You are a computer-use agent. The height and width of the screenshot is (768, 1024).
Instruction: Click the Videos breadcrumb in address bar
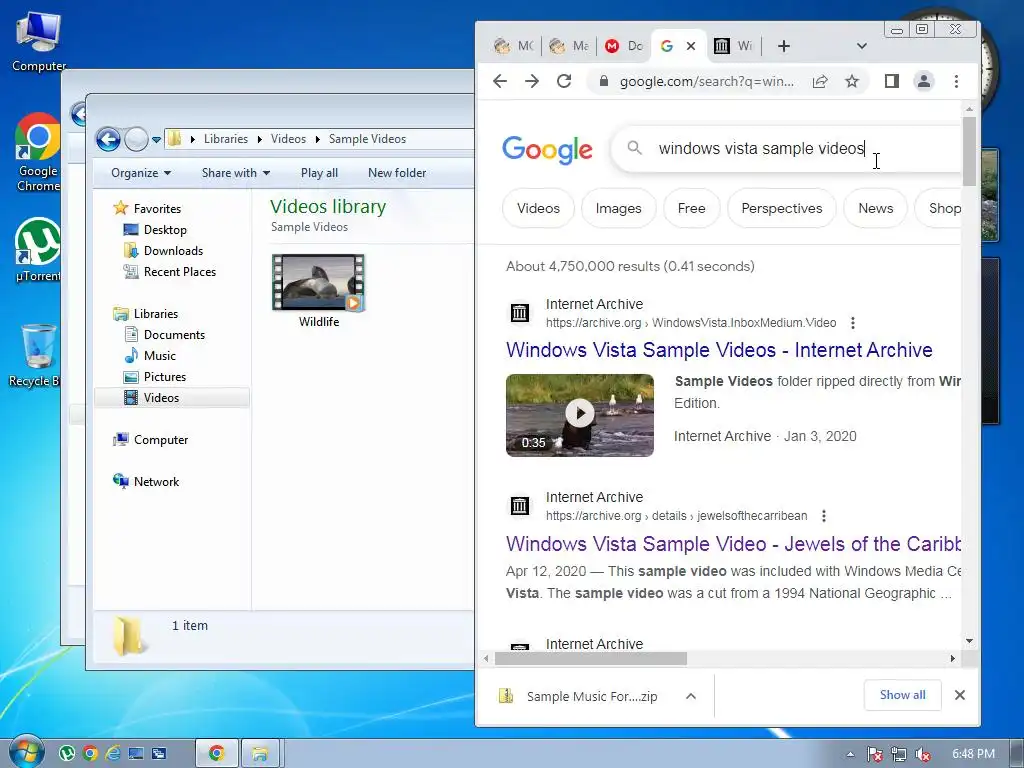[288, 139]
